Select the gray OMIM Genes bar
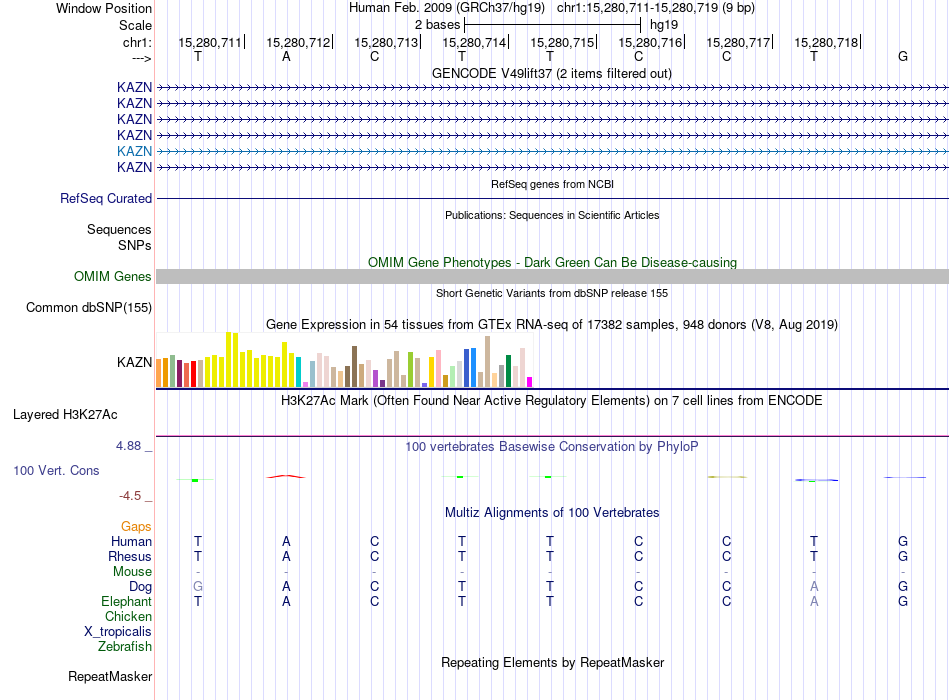Viewport: 950px width, 700px height. tap(552, 277)
